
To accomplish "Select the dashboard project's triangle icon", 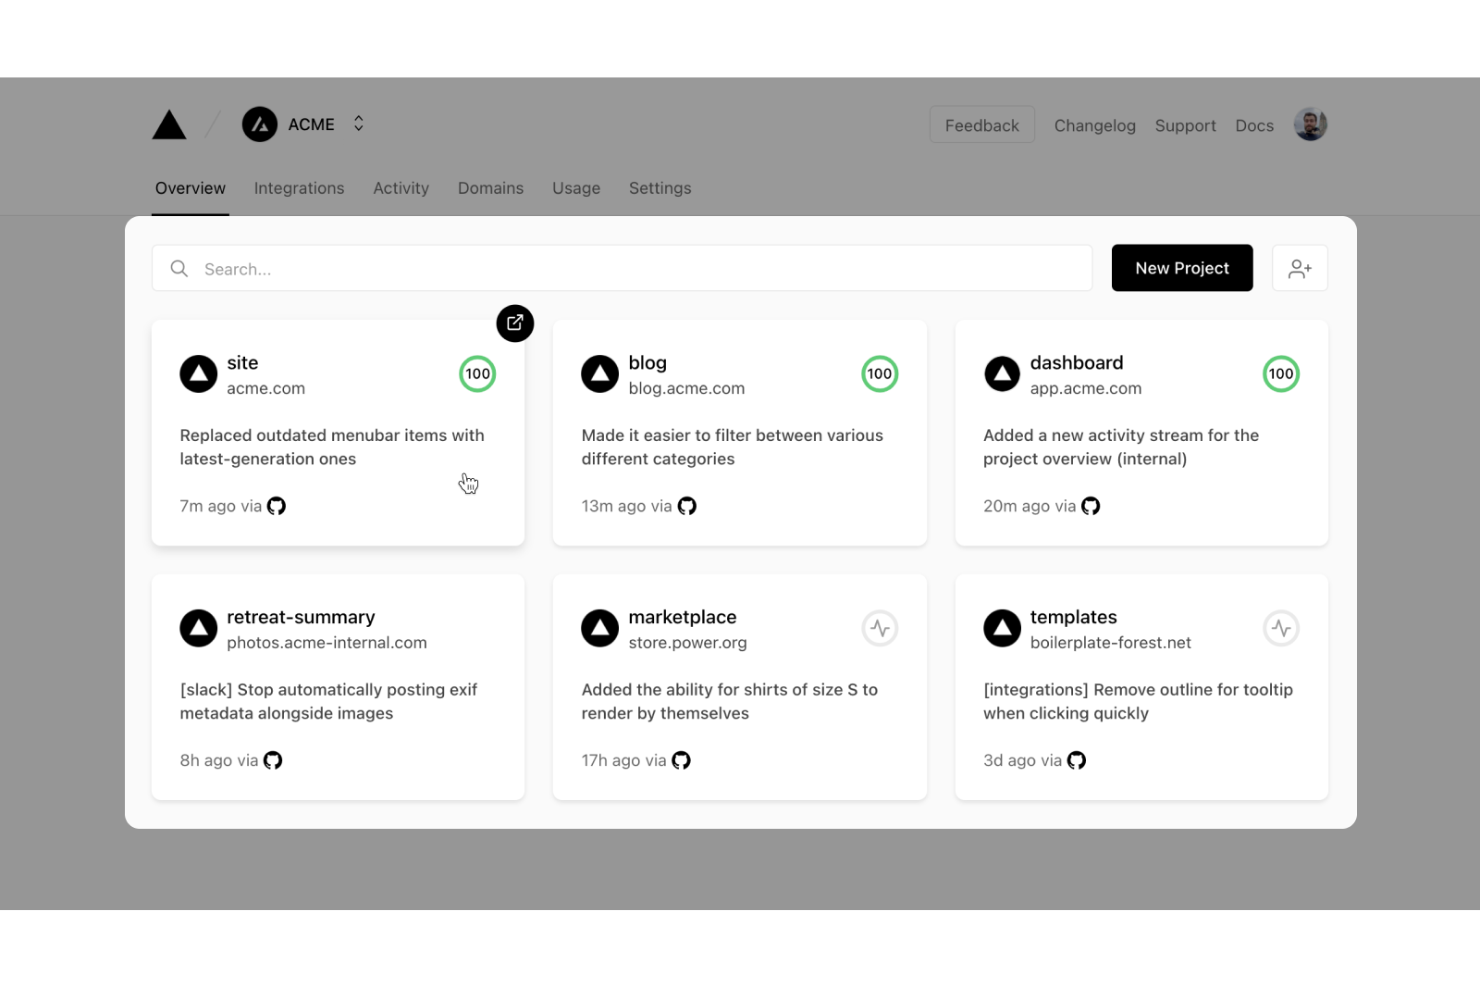I will click(1002, 373).
